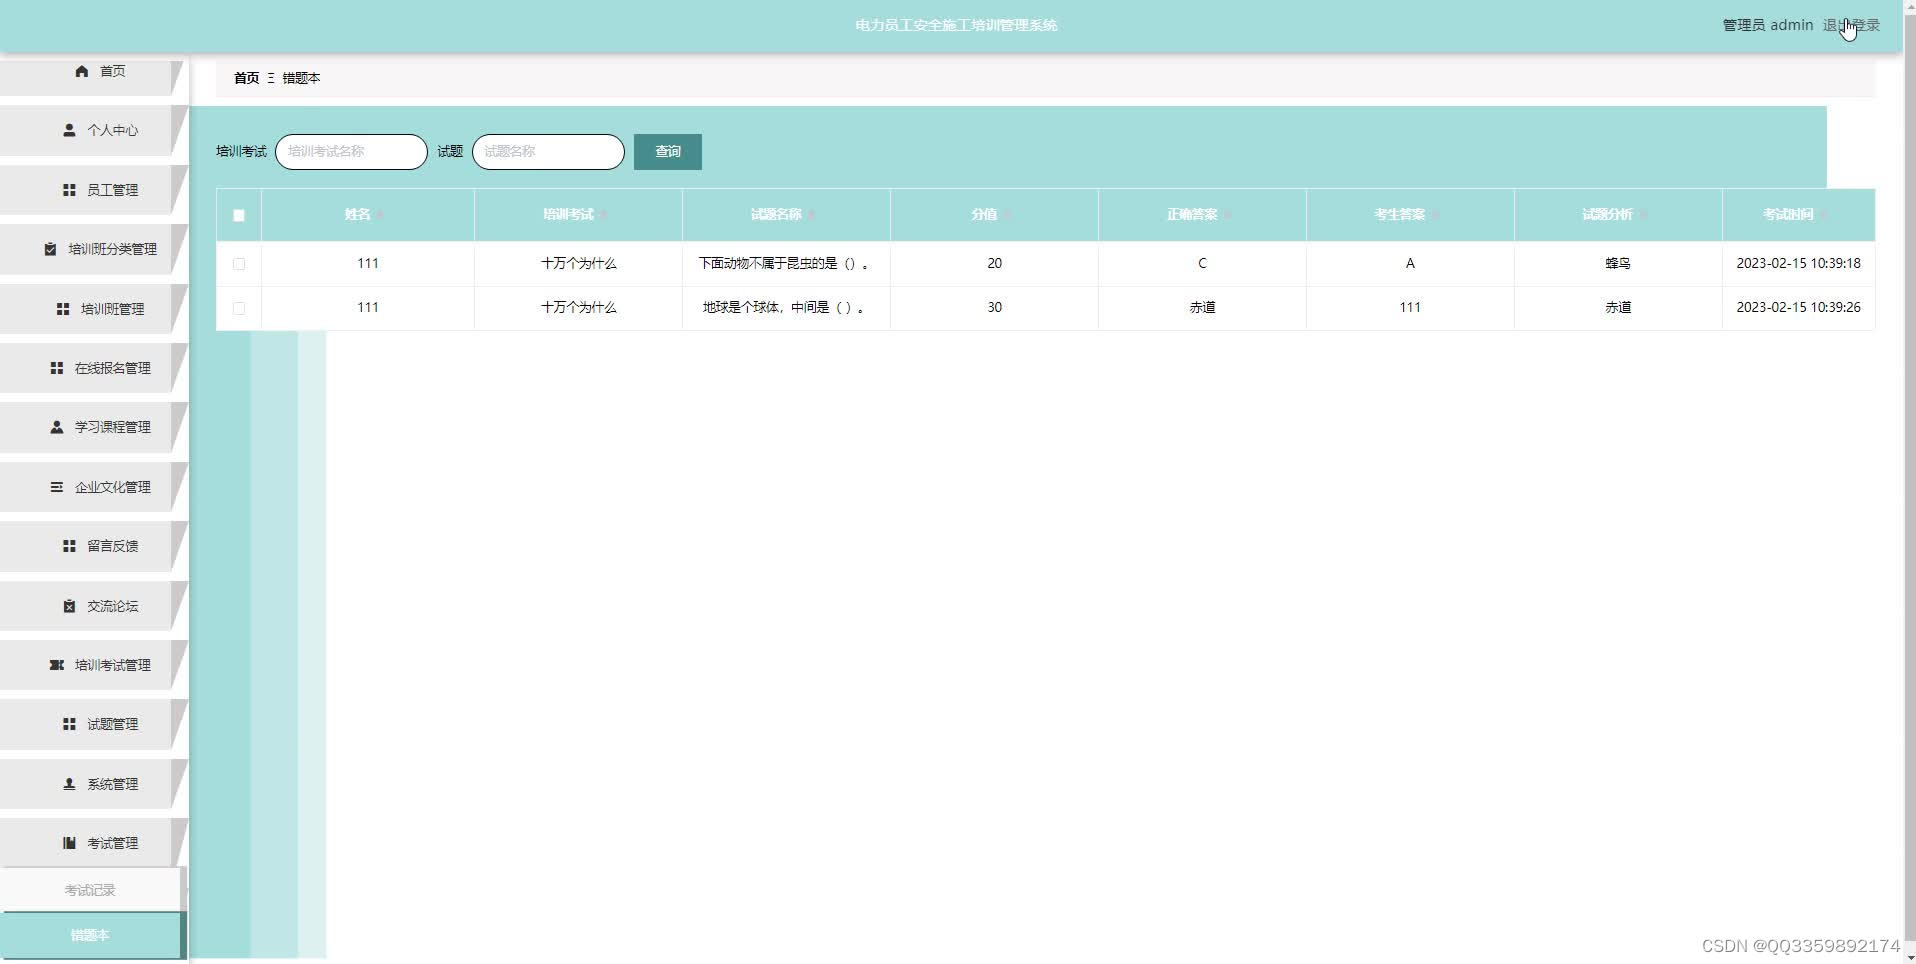Screen dimensions: 1916x964
Task: Click the score cell 20
Action: tap(994, 264)
